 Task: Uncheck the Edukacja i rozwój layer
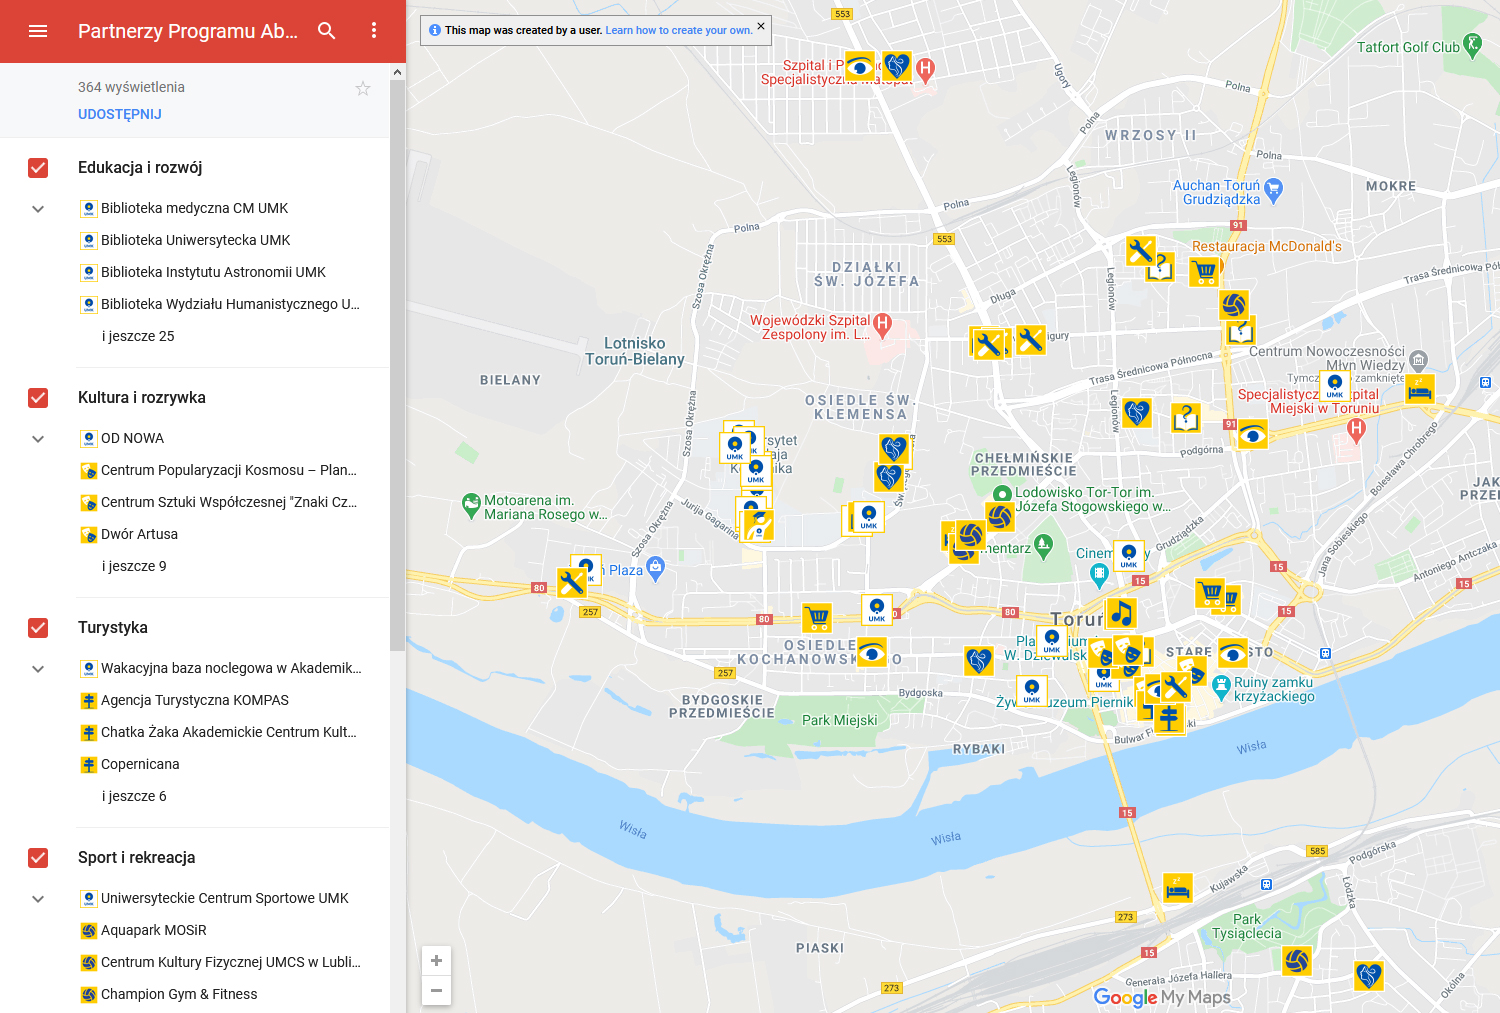38,168
